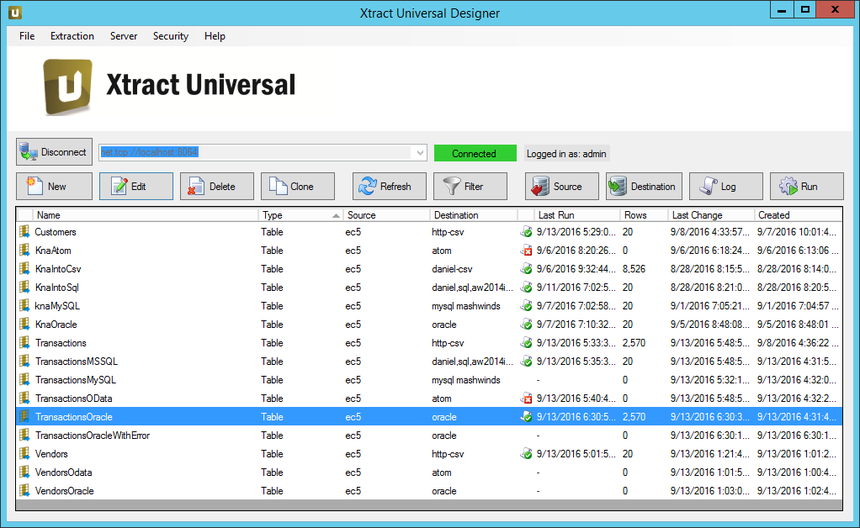This screenshot has width=860, height=528.
Task: Show the extraction Log
Action: tap(726, 186)
